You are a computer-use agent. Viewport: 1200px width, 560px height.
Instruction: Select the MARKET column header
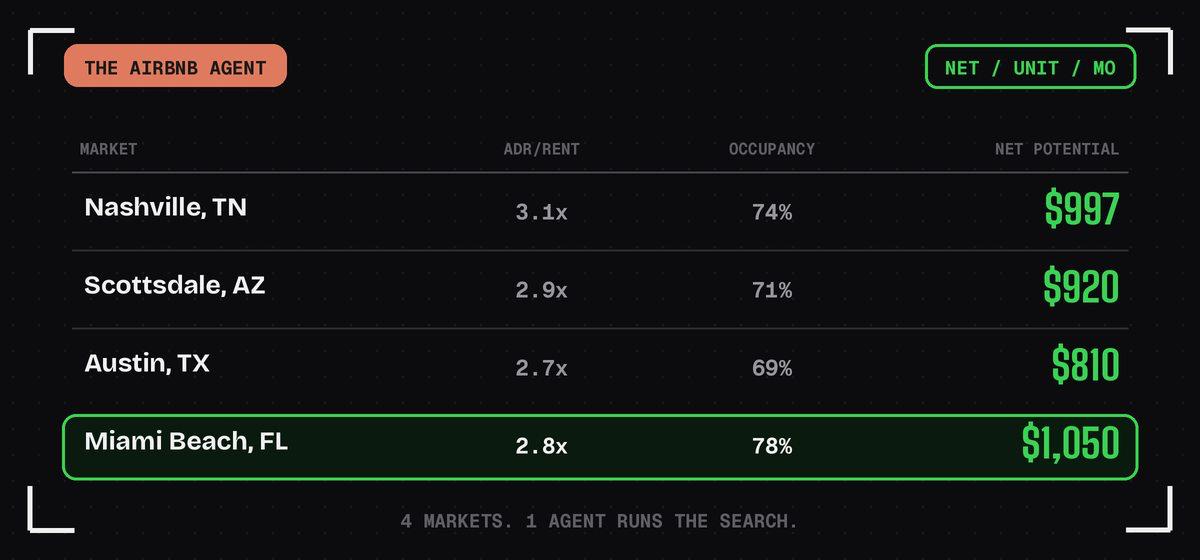click(108, 149)
